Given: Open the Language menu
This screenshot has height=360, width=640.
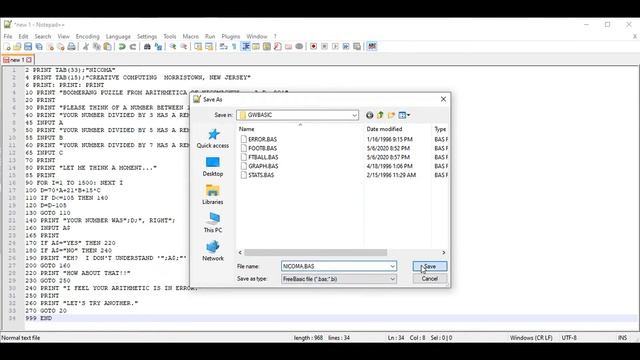Looking at the screenshot, I should (x=118, y=36).
